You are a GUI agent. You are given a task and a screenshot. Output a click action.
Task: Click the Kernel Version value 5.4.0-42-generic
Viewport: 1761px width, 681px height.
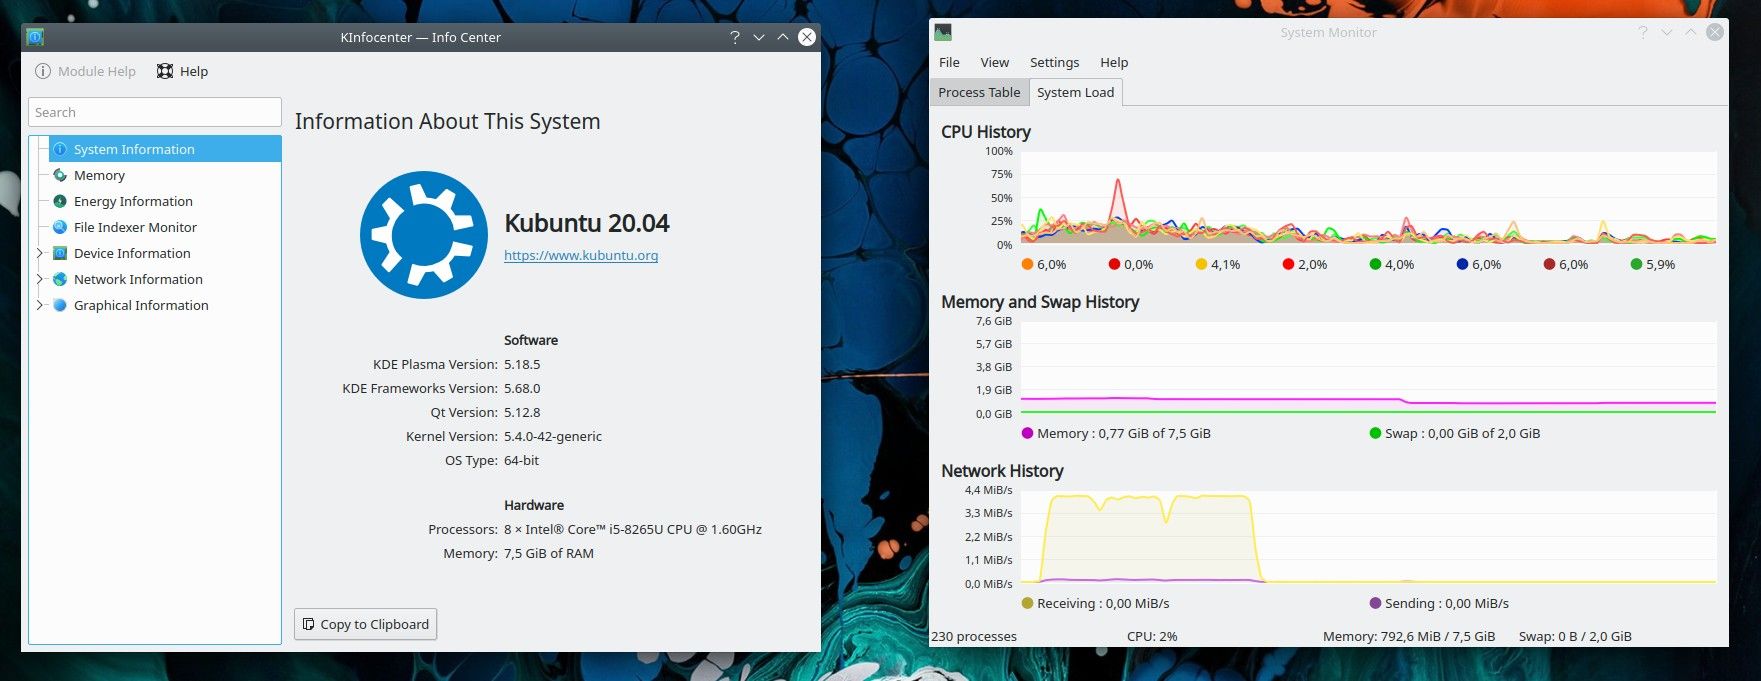pyautogui.click(x=553, y=436)
